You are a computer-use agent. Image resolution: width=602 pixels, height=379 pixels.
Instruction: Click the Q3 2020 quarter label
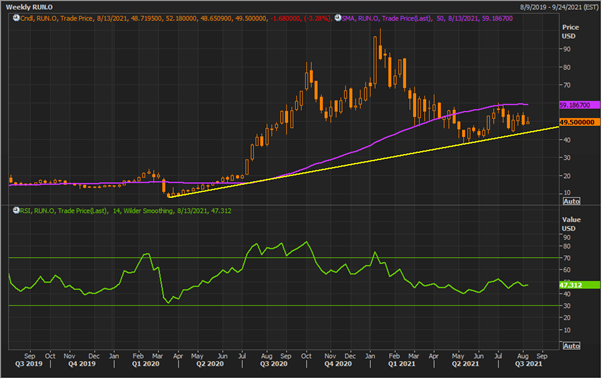tap(273, 364)
